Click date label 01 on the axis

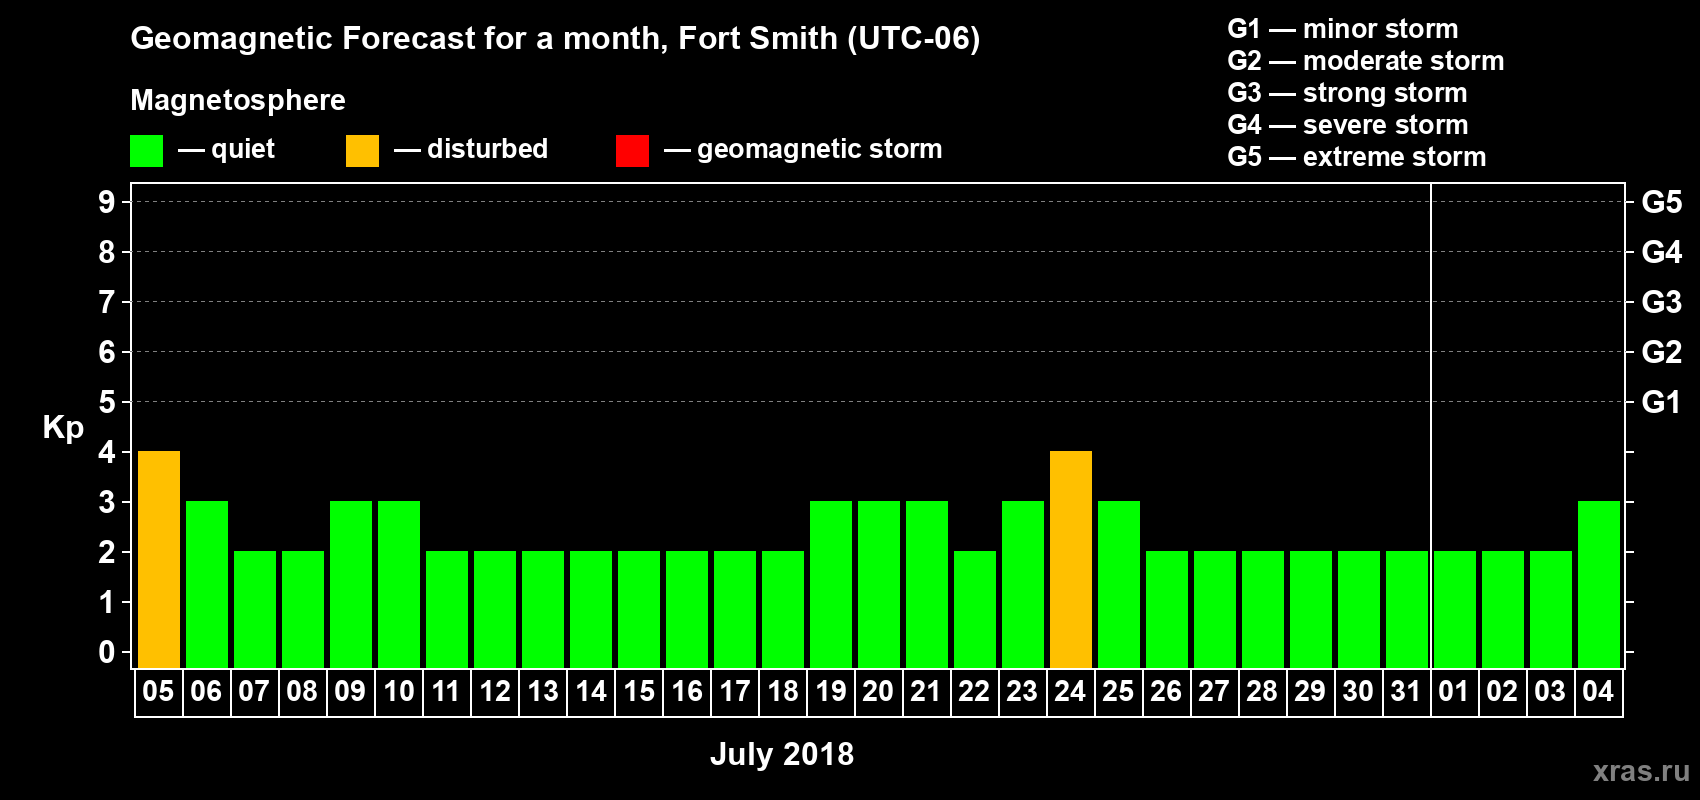coord(1454,691)
